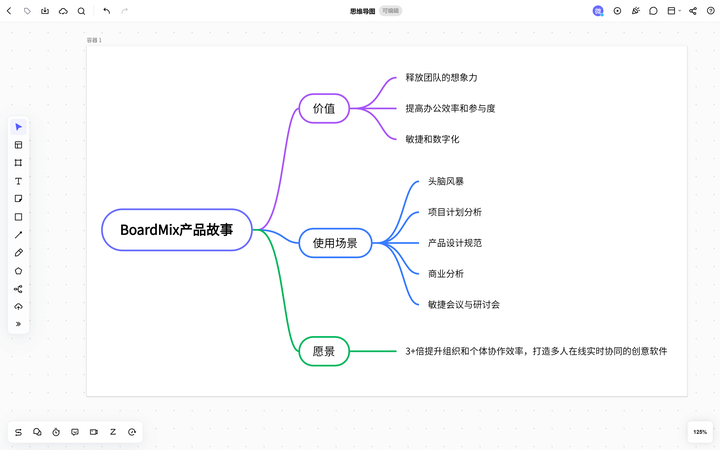Select the Text tool
720x450 pixels.
click(x=18, y=181)
